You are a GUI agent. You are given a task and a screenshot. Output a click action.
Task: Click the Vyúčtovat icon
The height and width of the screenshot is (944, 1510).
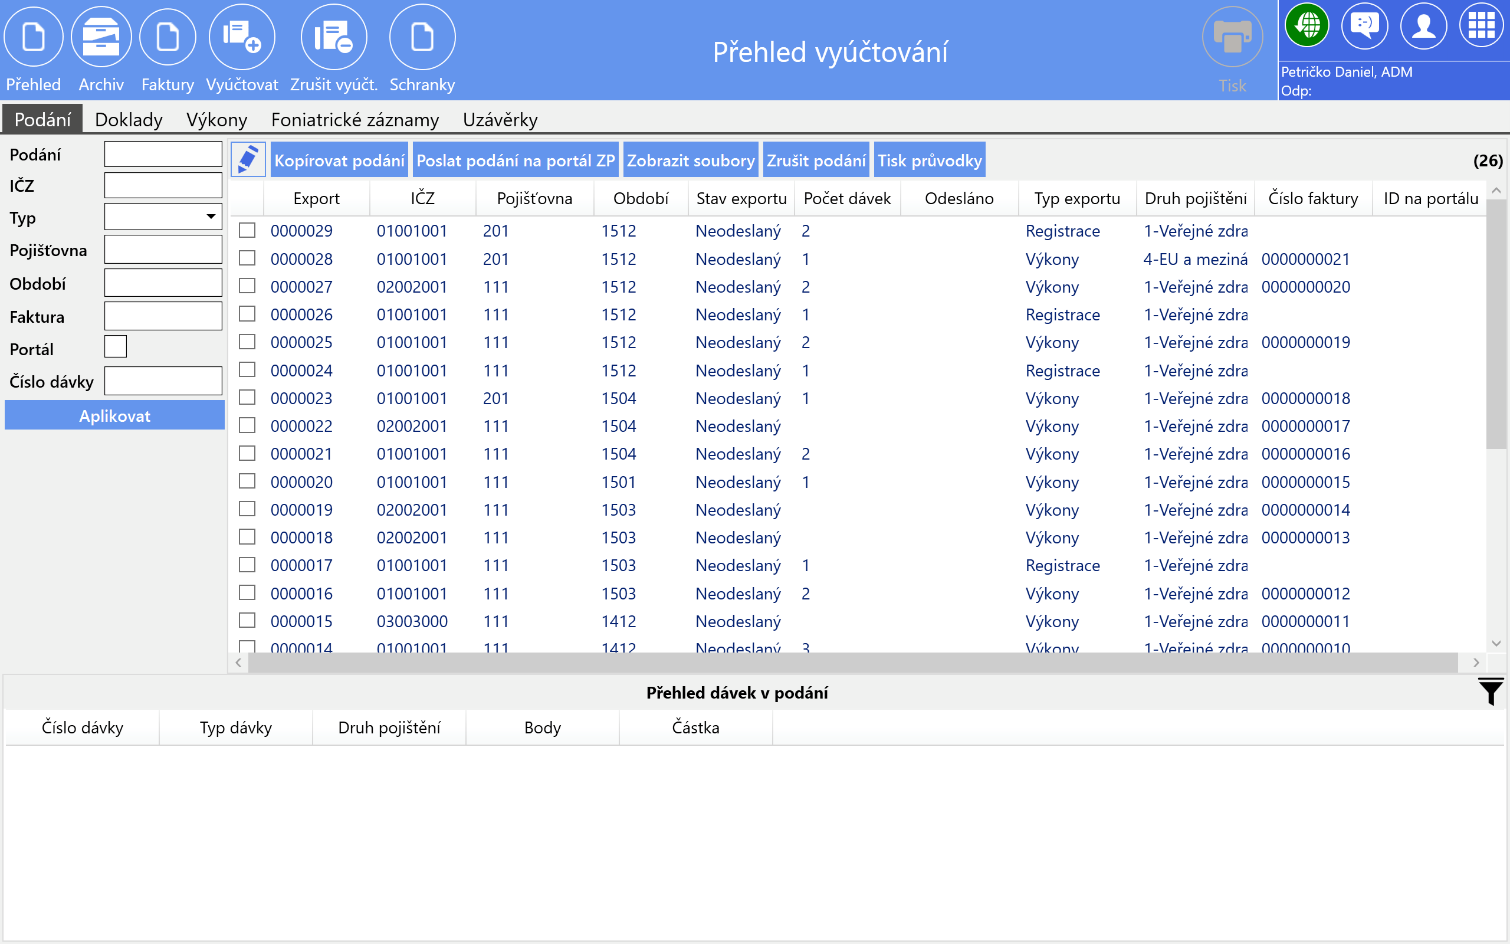click(x=242, y=38)
